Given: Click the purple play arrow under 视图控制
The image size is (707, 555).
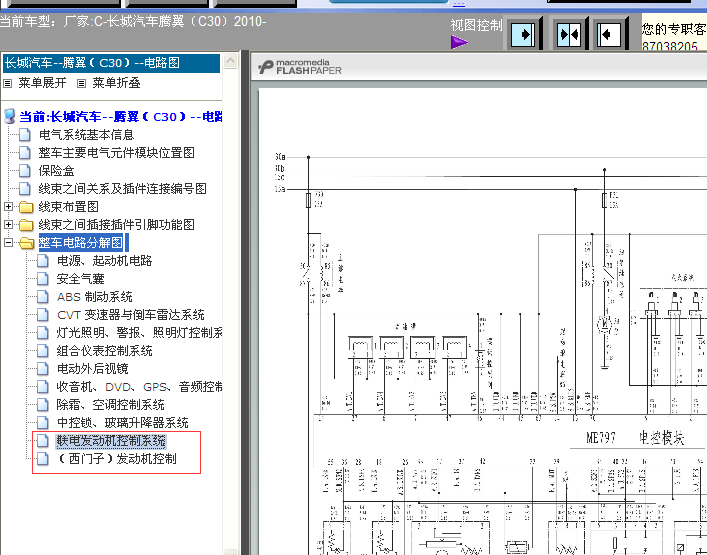Looking at the screenshot, I should click(459, 42).
